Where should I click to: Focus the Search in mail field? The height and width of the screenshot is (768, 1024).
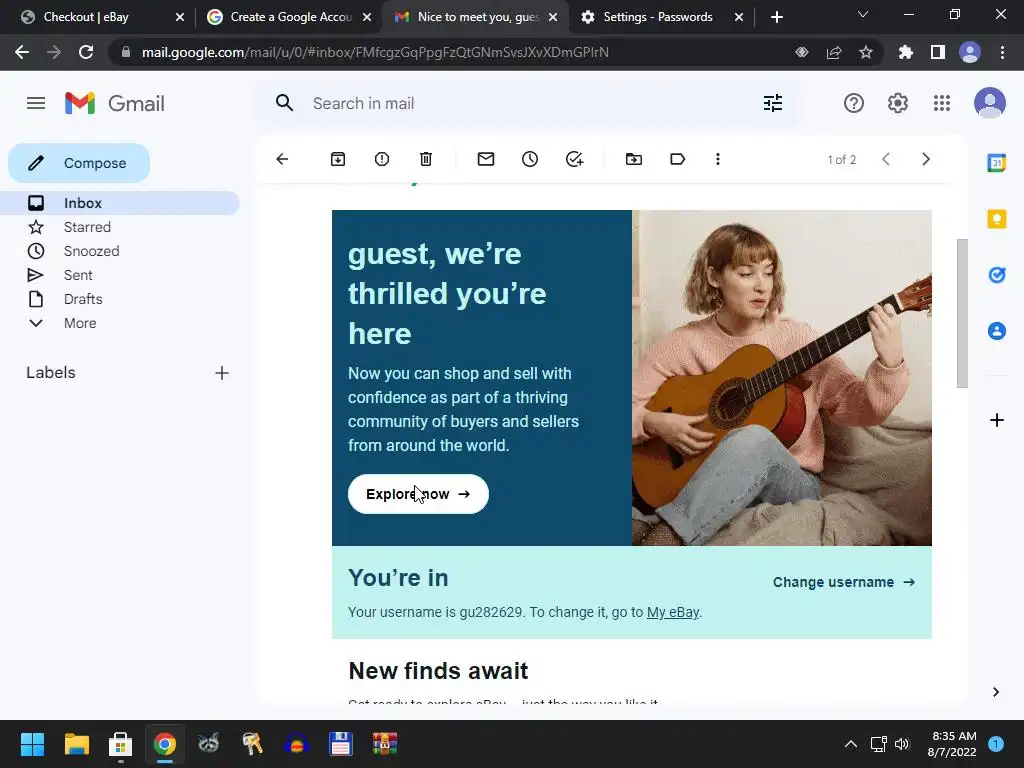click(529, 103)
